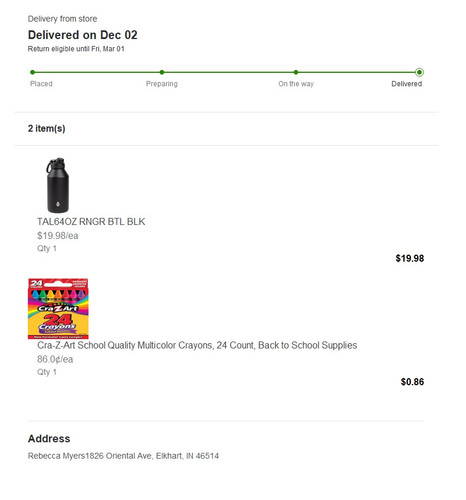Select the Placed status label
This screenshot has width=466, height=500.
(41, 84)
